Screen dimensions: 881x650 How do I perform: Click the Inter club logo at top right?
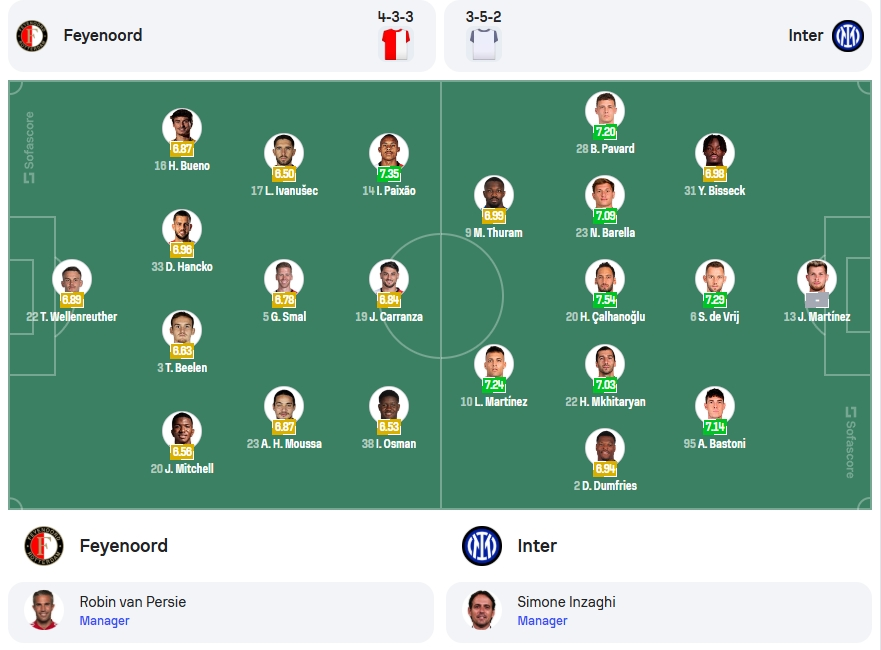[x=847, y=36]
